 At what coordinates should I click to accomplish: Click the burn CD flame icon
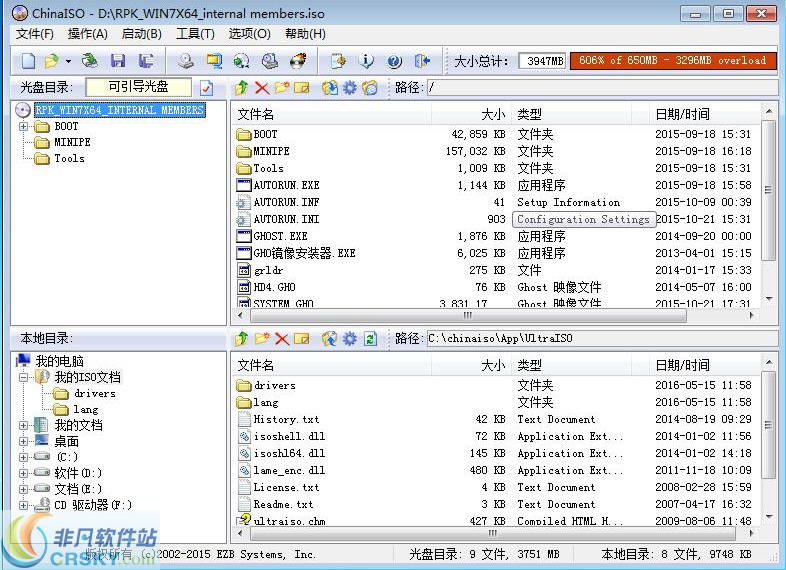click(x=298, y=61)
